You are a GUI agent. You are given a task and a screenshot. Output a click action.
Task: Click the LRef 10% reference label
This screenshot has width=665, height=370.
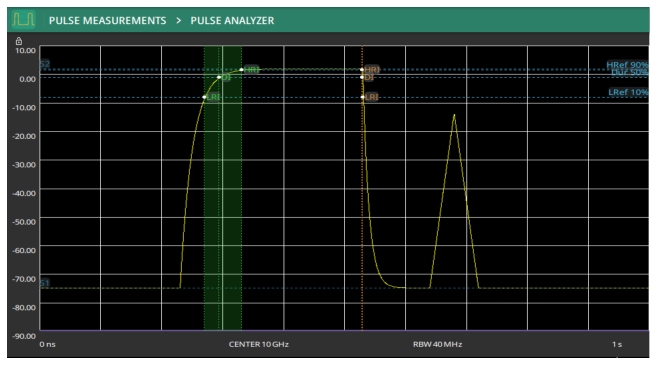pos(628,92)
